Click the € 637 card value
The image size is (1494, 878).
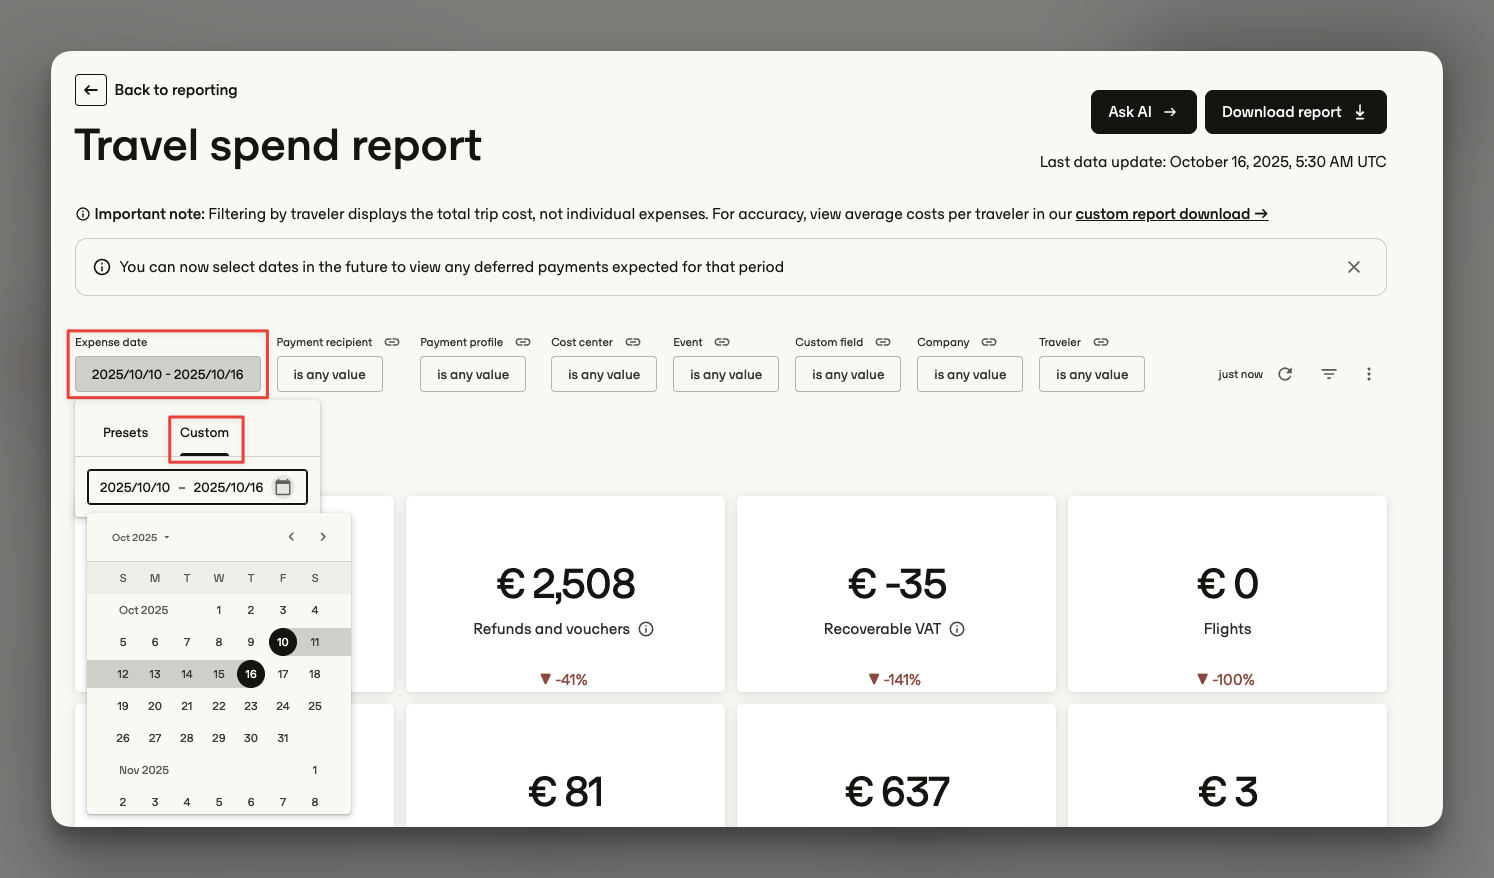[897, 793]
